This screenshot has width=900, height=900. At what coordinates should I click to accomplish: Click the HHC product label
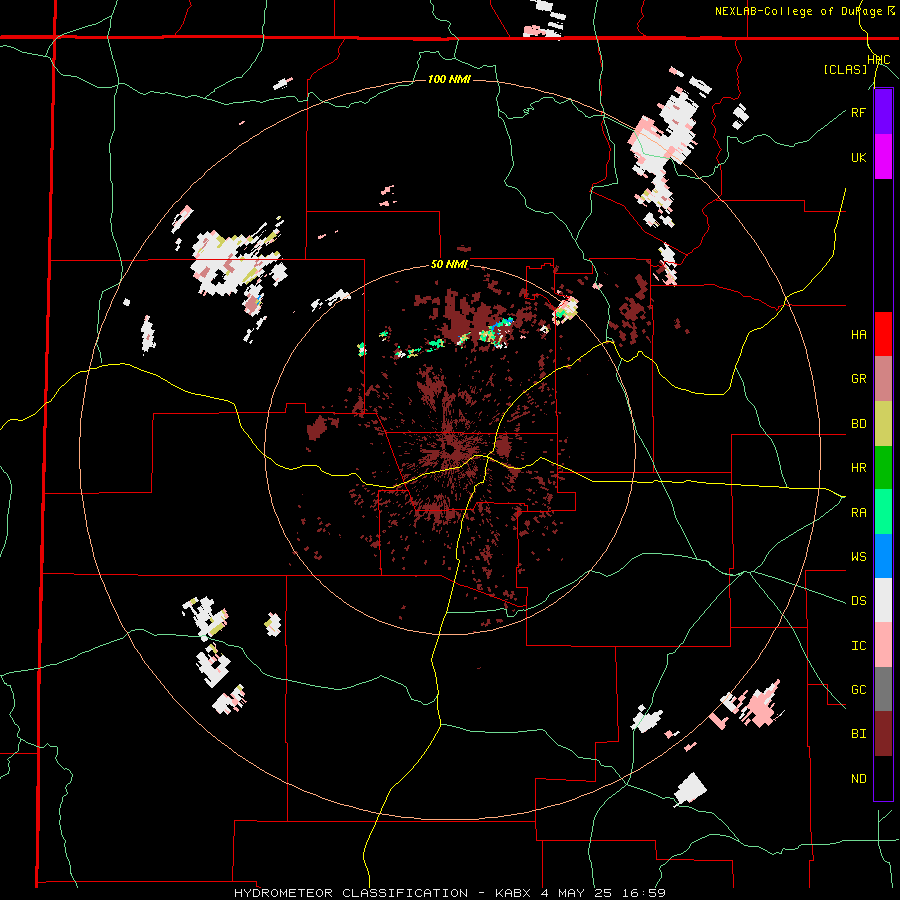(878, 60)
